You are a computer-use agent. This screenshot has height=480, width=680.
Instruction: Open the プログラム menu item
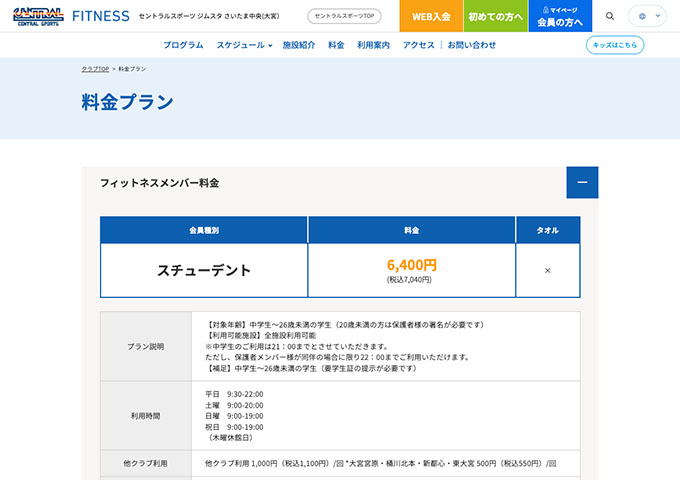point(183,45)
